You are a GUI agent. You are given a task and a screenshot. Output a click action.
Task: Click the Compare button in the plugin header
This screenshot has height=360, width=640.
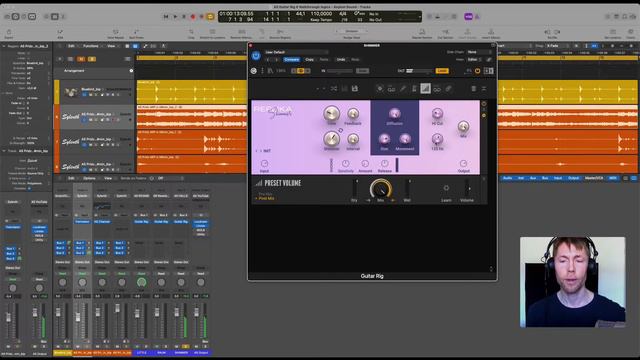(291, 60)
